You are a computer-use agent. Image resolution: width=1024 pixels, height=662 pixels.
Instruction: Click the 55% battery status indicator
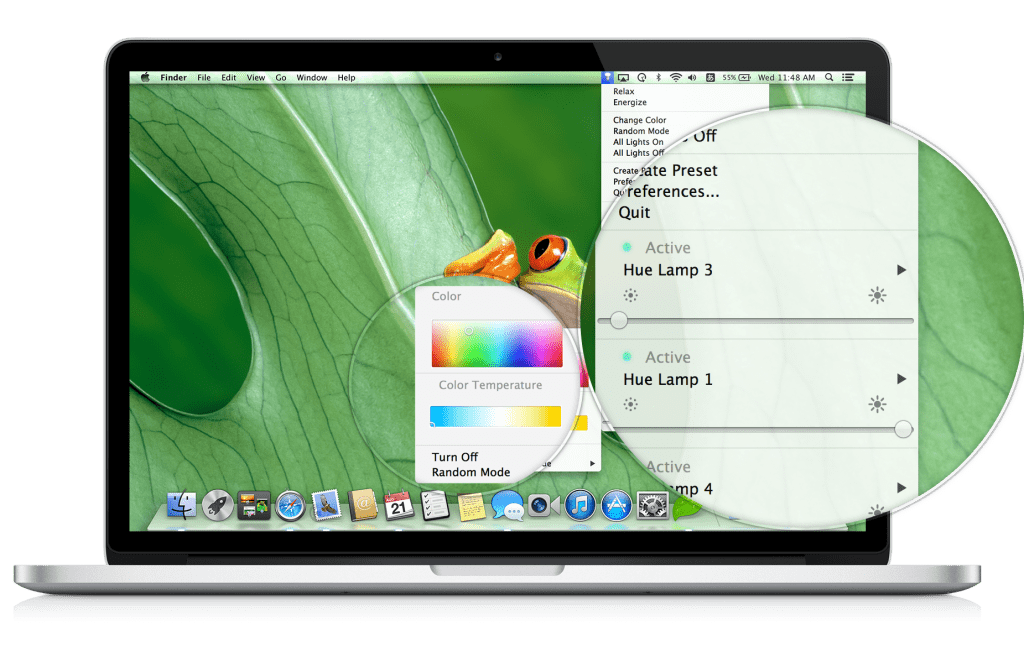pyautogui.click(x=736, y=77)
